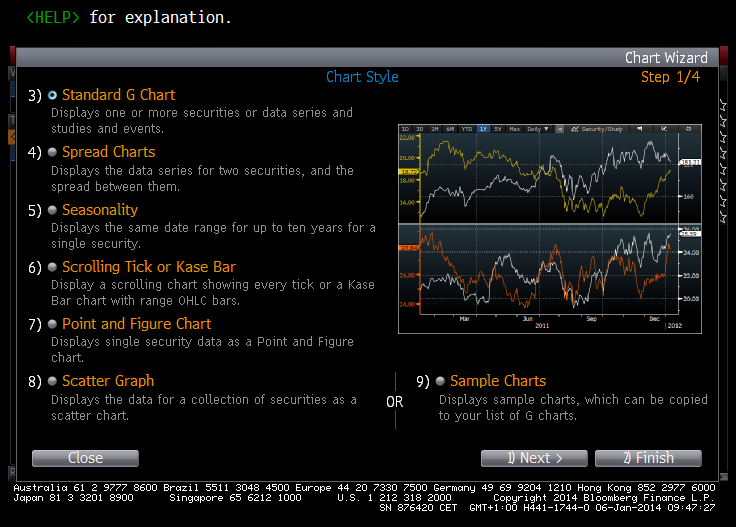Click the 'SN 876420 CET' footer text
The height and width of the screenshot is (527, 736).
(x=418, y=507)
